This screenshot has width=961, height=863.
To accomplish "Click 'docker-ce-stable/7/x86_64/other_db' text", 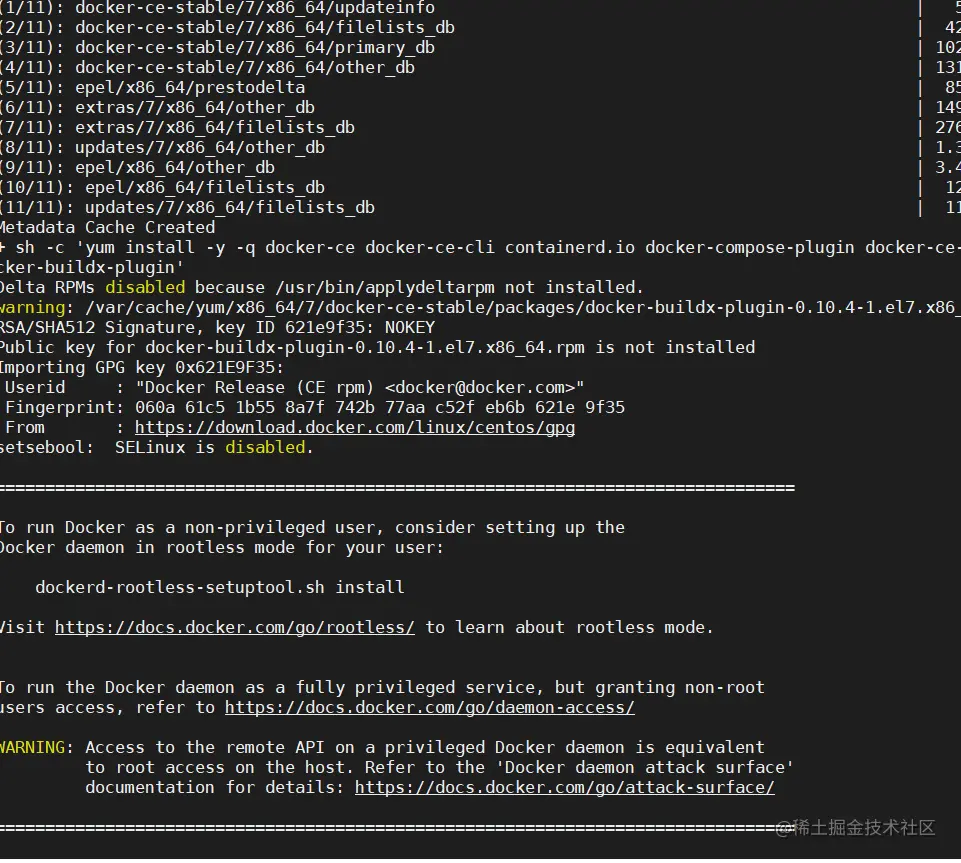I will 245,67.
